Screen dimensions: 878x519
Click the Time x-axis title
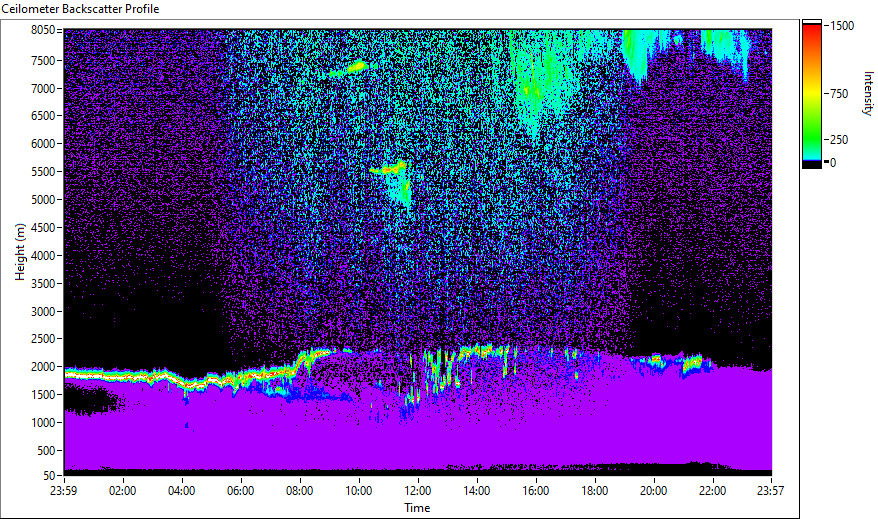coord(418,508)
